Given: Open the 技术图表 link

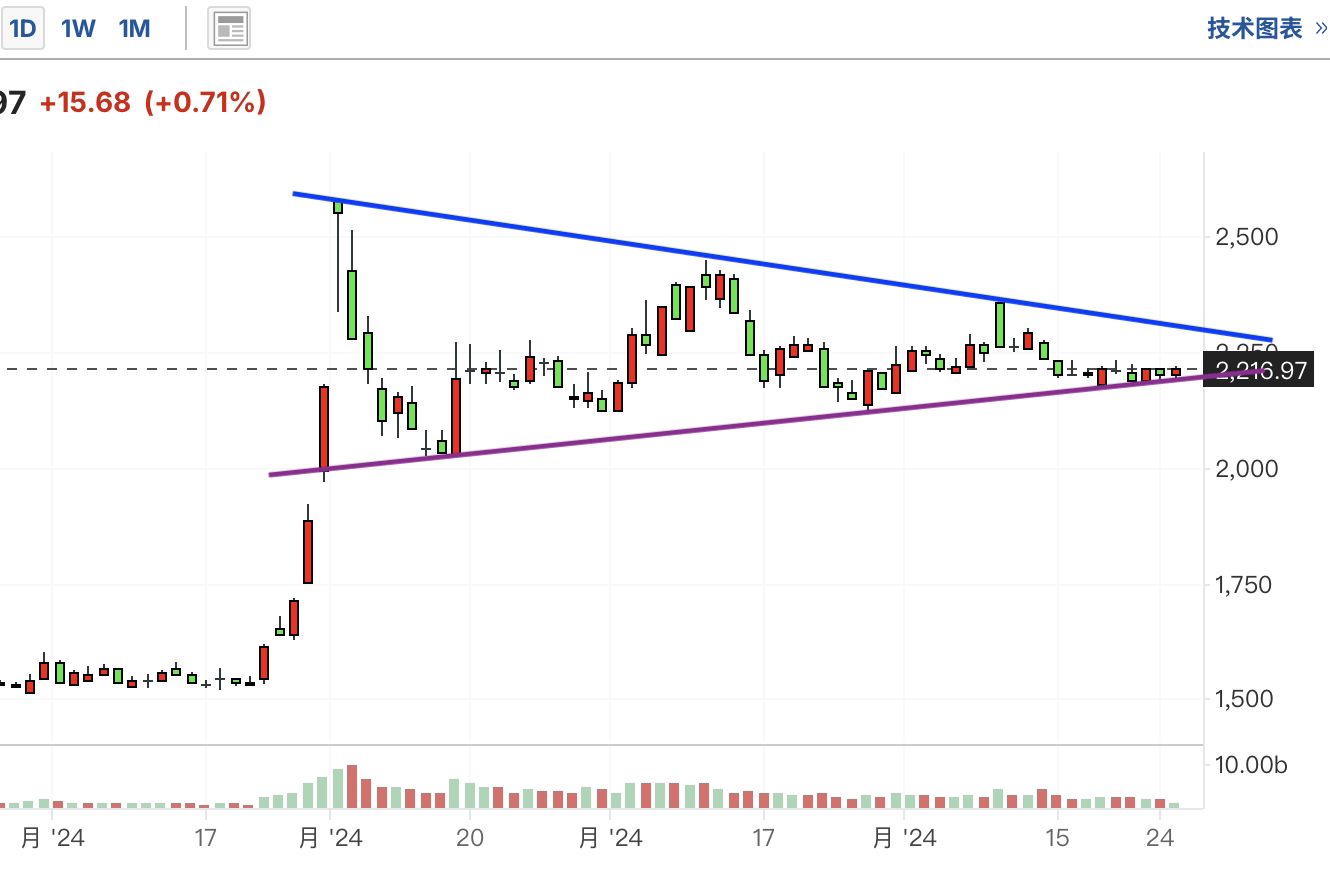Looking at the screenshot, I should (1267, 28).
